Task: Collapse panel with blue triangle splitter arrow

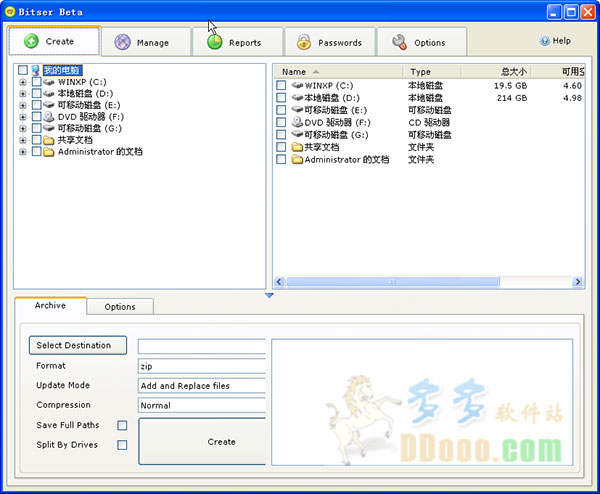Action: click(269, 295)
